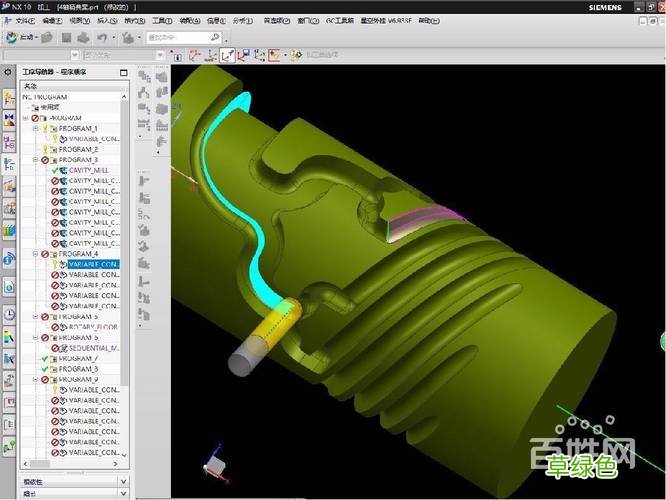This screenshot has height=500, width=666.
Task: Open the colorful palette library sidebar tab
Action: (9, 231)
